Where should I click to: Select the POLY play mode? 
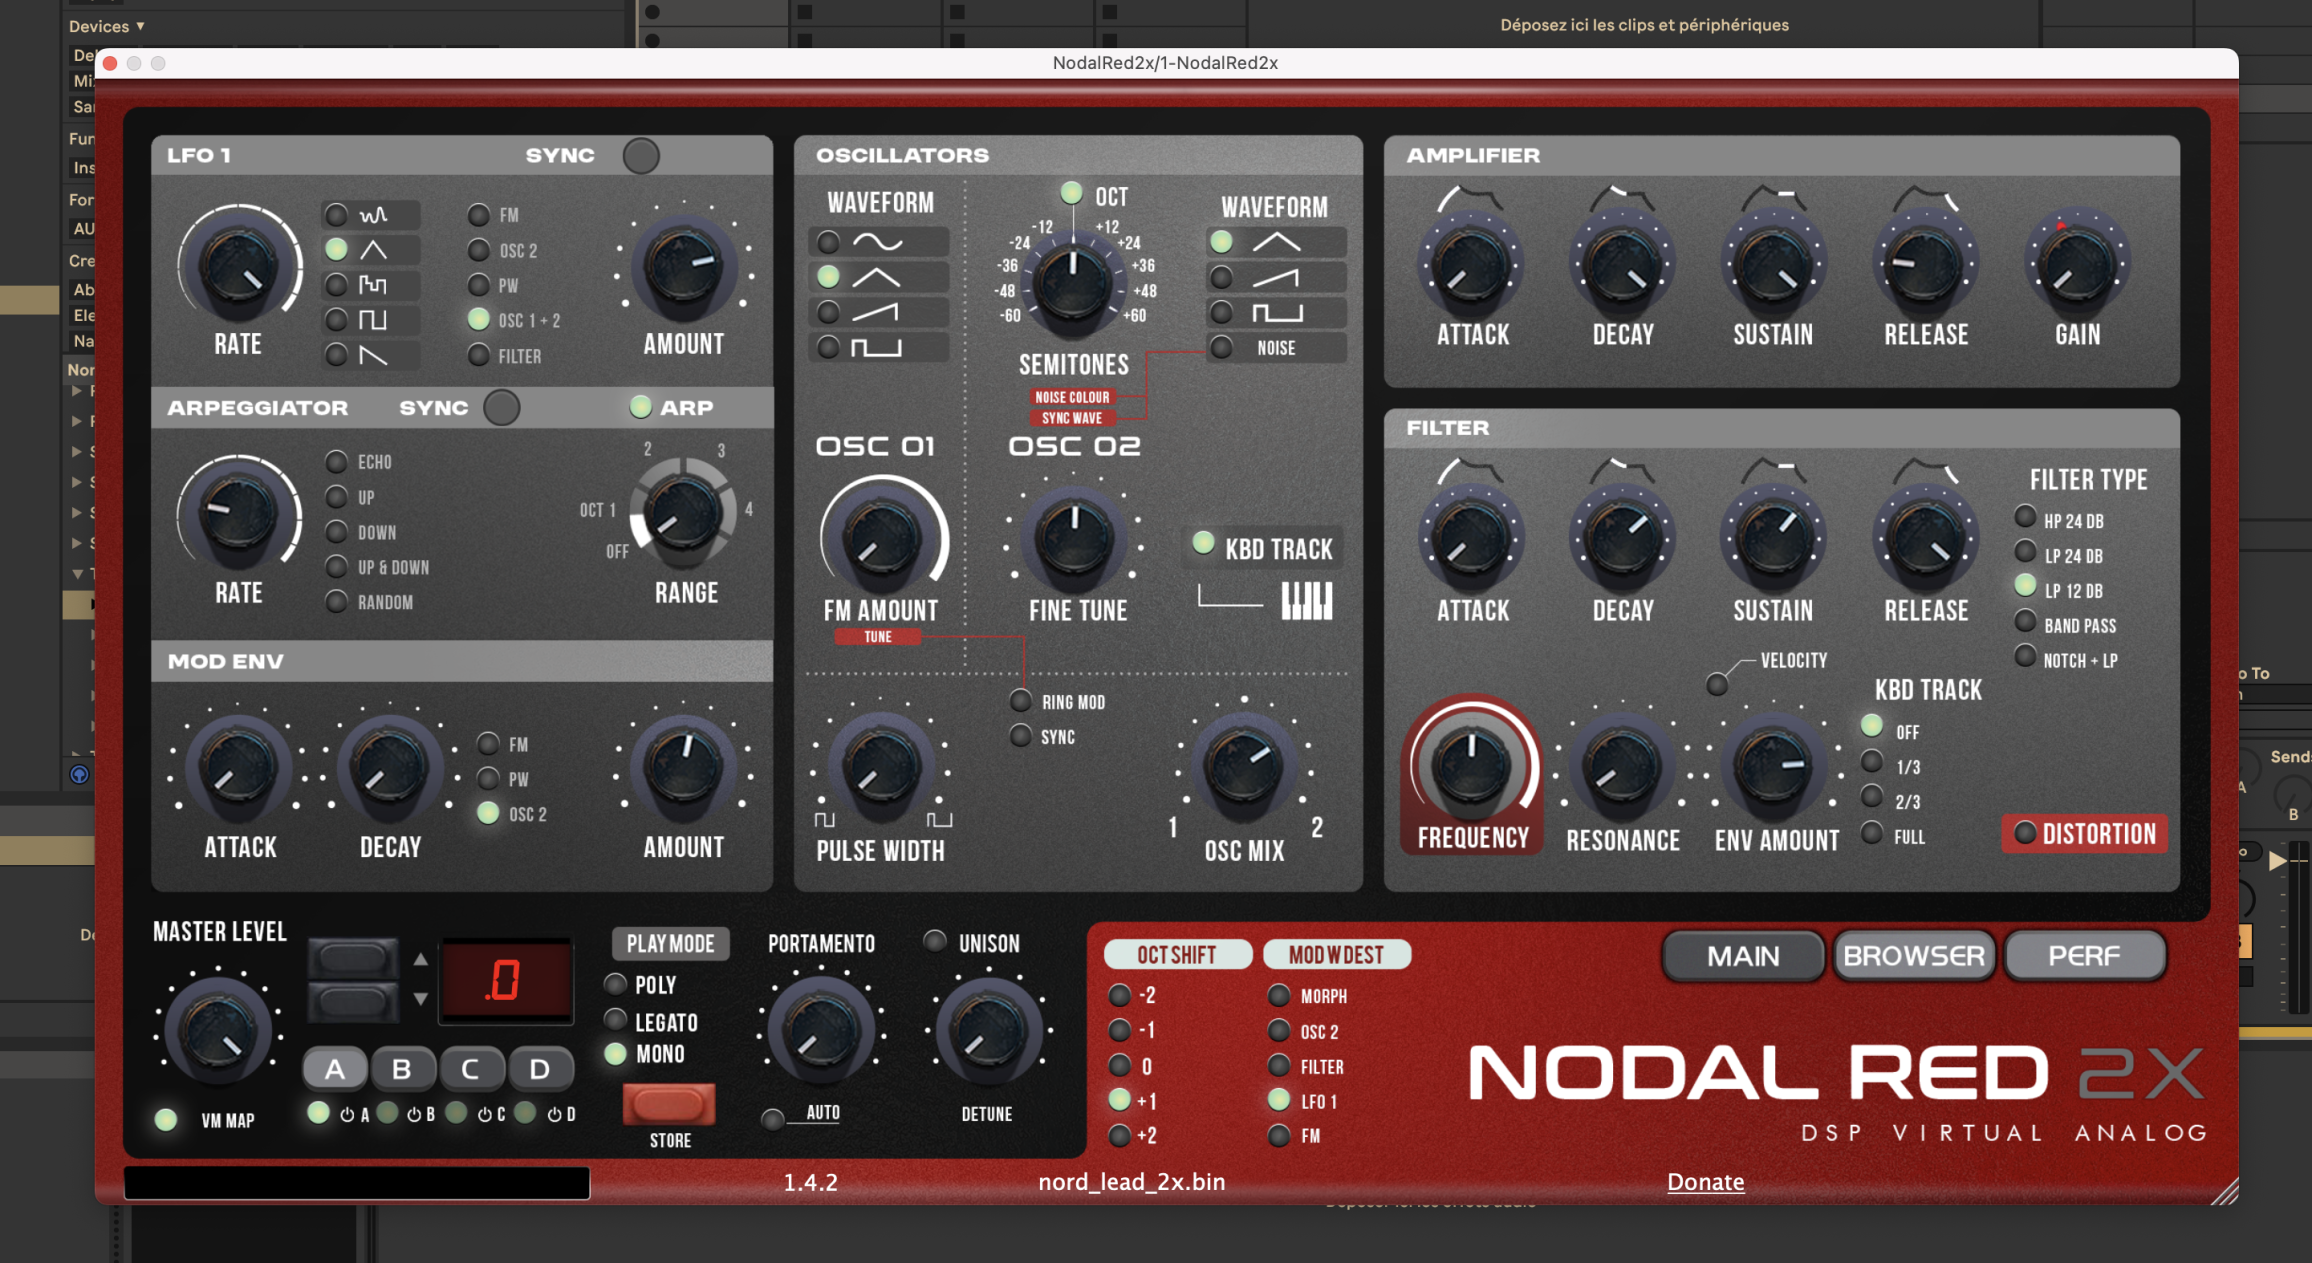click(616, 984)
